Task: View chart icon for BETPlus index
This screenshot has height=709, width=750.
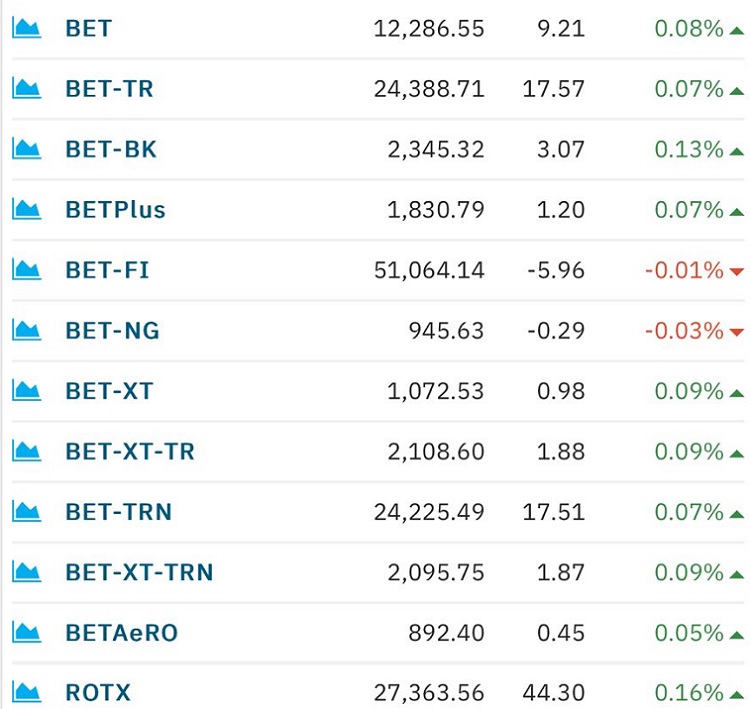Action: 26,209
